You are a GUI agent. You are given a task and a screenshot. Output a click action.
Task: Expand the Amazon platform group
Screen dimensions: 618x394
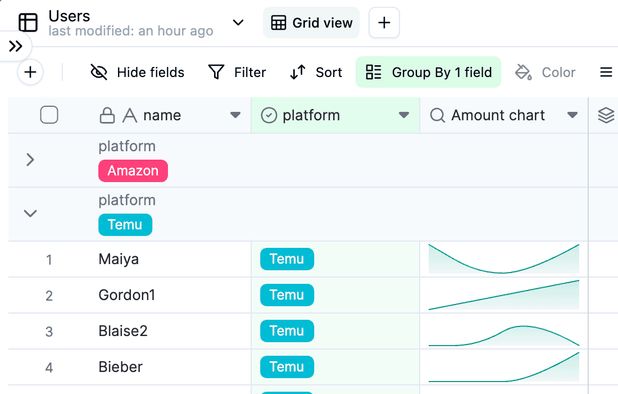pos(30,160)
